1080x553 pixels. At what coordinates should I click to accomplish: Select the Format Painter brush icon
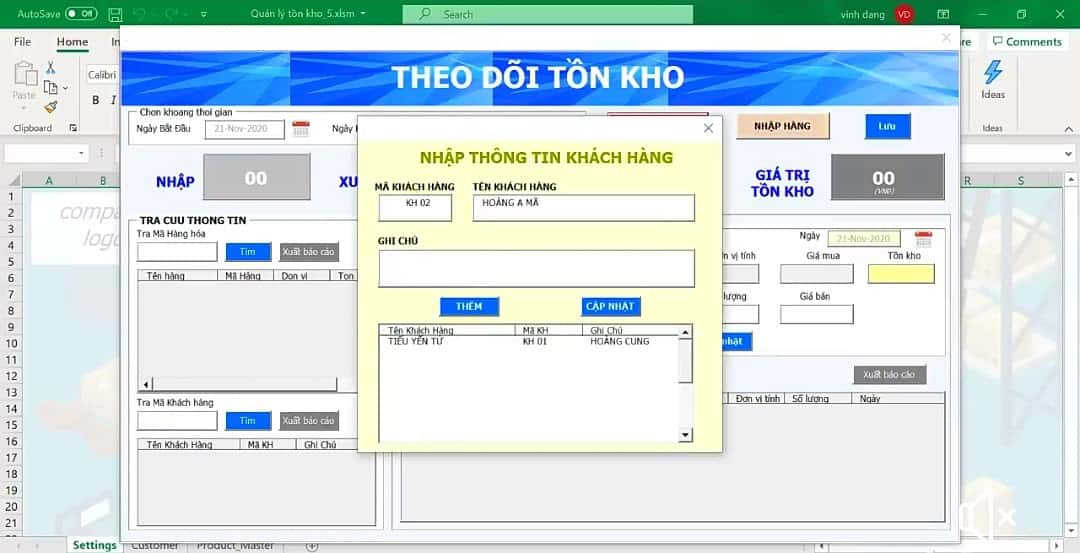click(51, 107)
